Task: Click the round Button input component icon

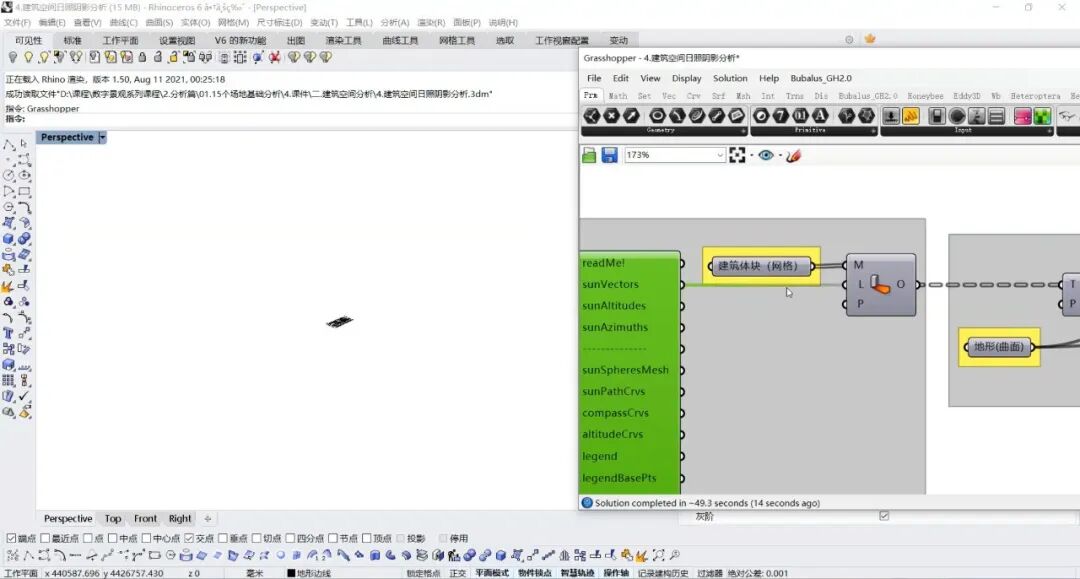Action: click(x=957, y=116)
